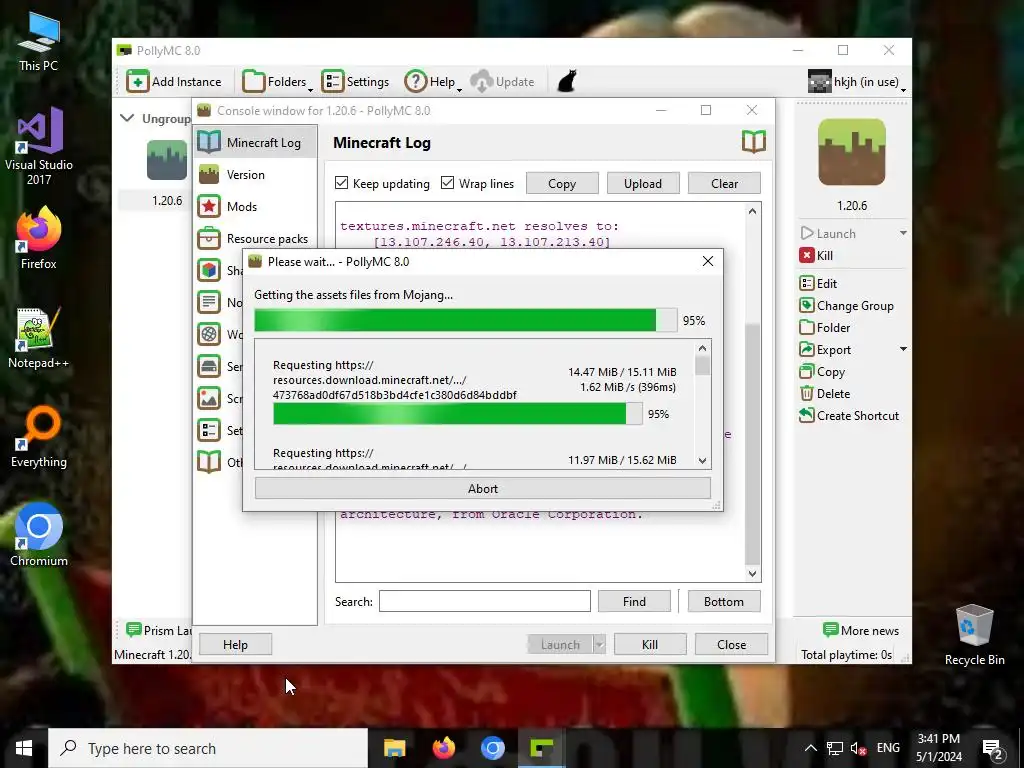
Task: Open Settings in PollyMC toolbar
Action: click(x=355, y=82)
